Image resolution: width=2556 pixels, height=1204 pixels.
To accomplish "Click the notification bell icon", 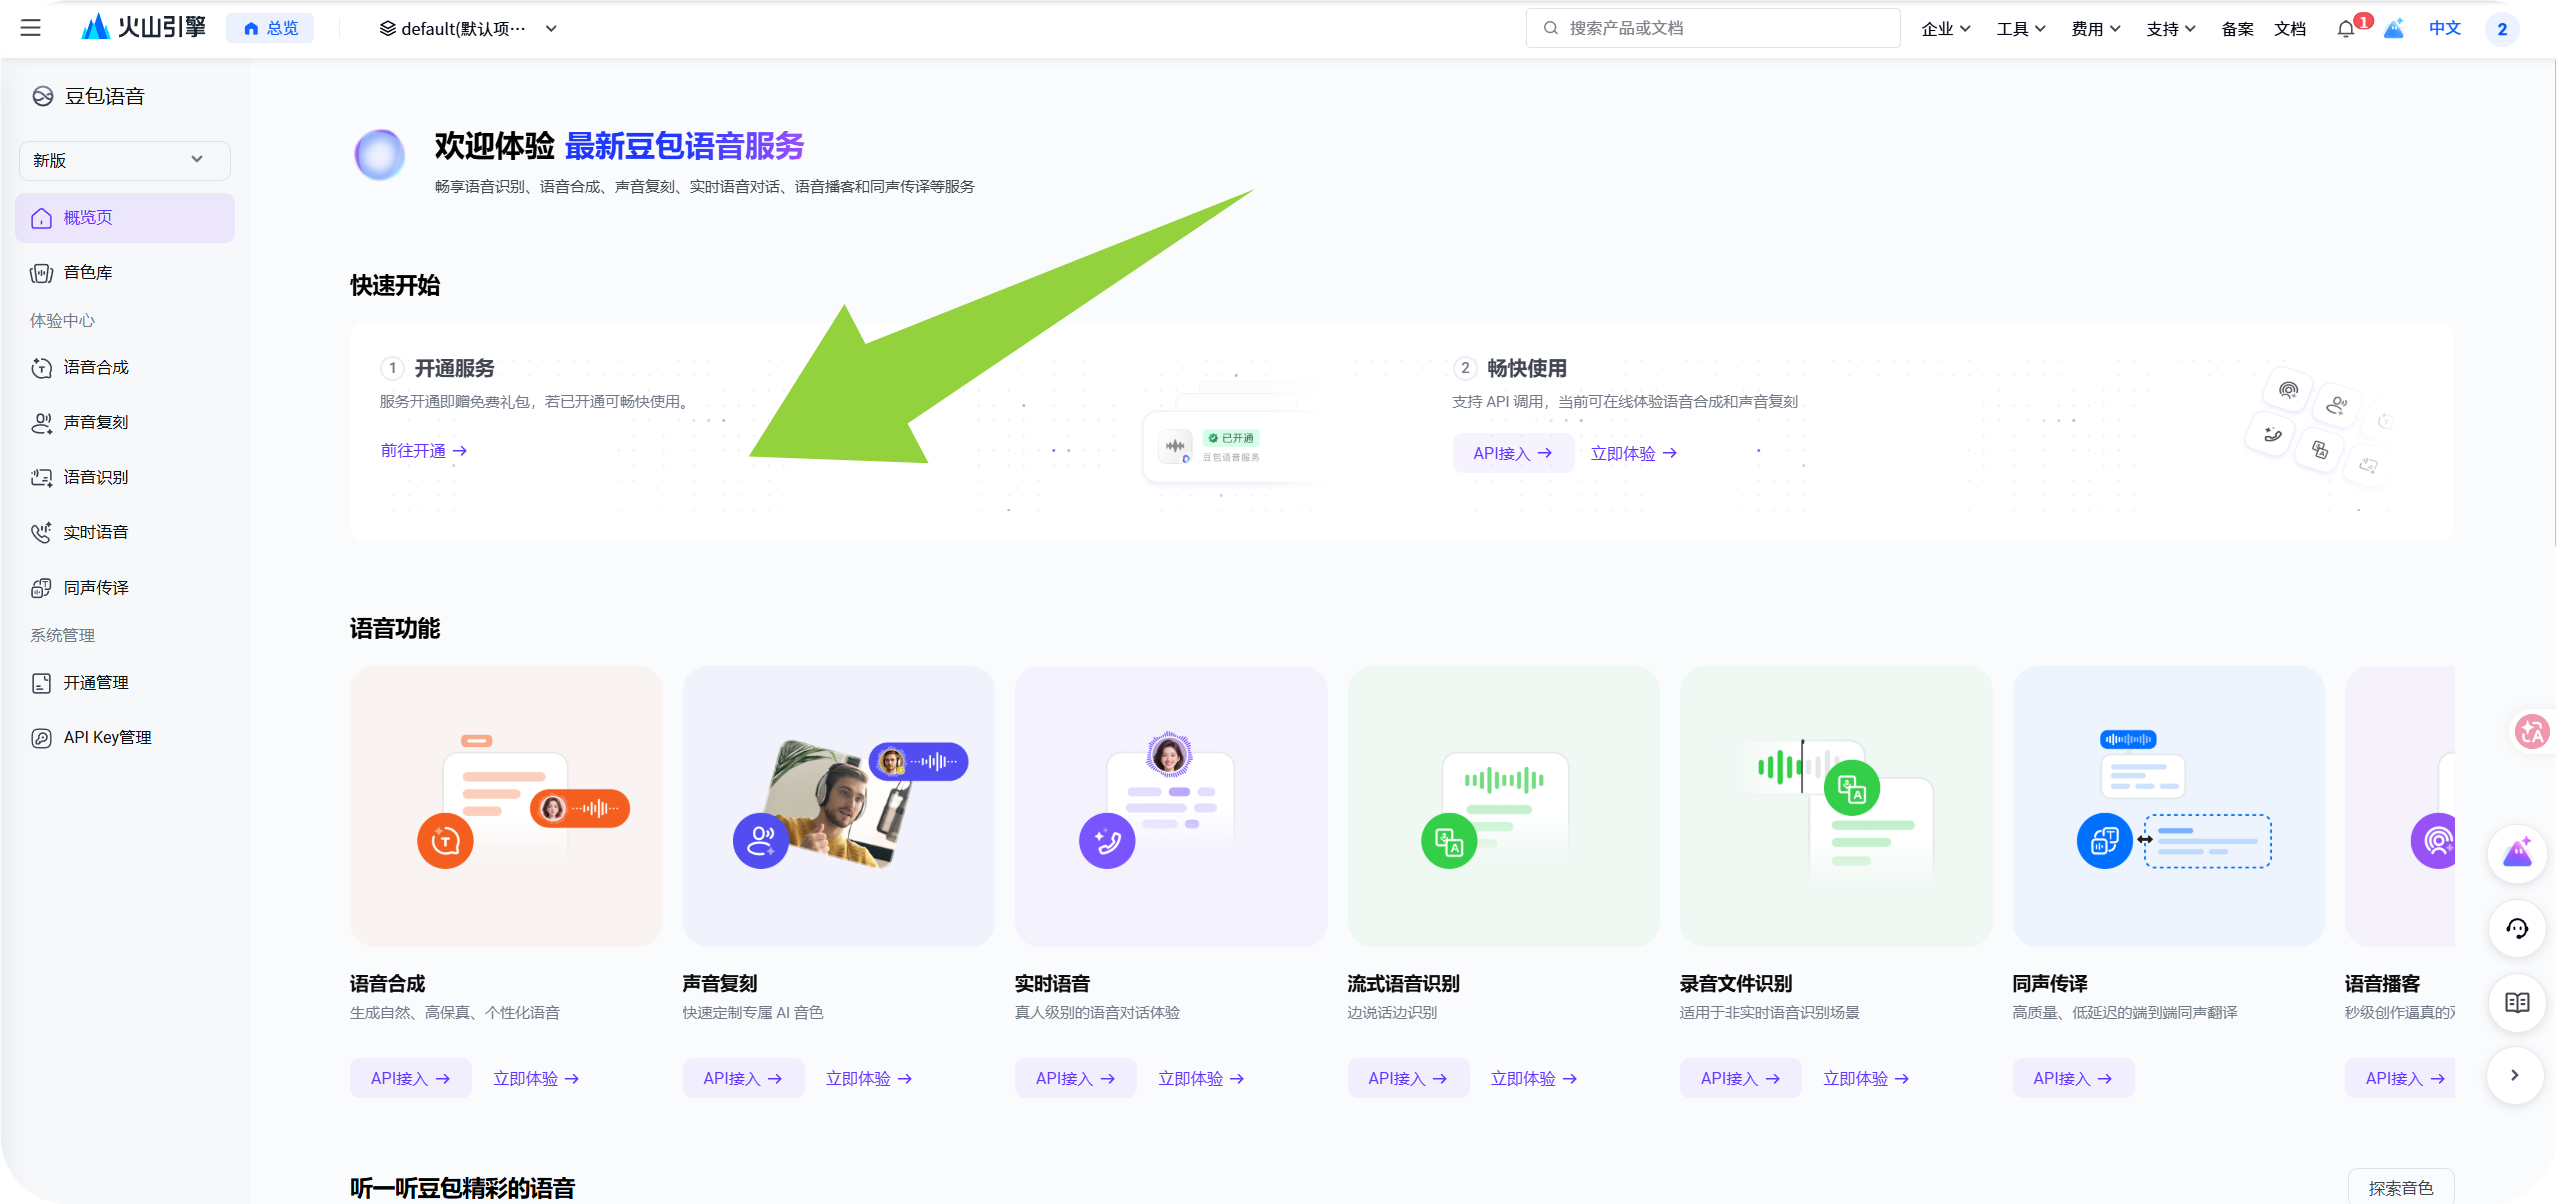I will (2345, 29).
